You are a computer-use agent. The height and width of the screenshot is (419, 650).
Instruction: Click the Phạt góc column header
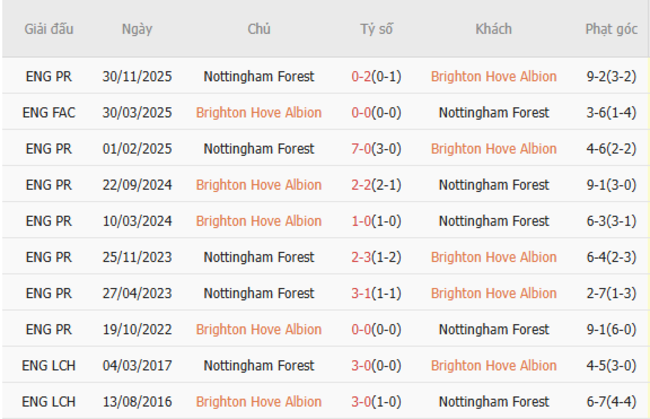(x=611, y=29)
